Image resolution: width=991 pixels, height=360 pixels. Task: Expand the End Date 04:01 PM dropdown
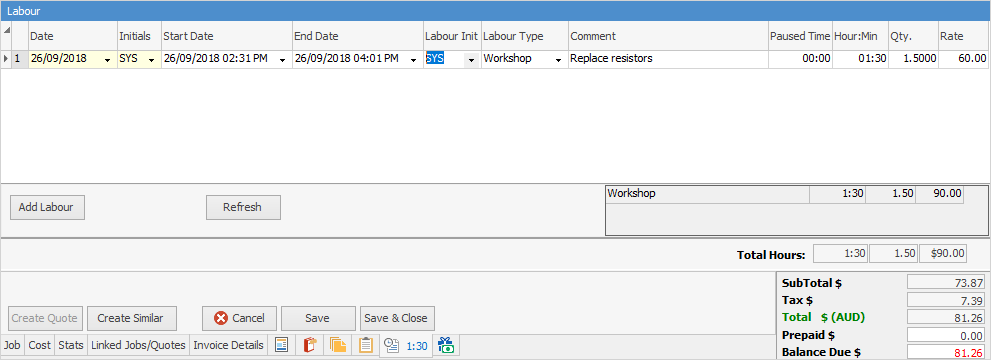pos(413,59)
